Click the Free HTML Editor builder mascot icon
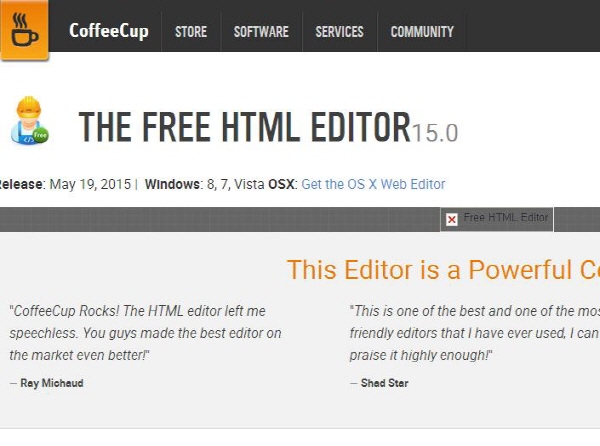The height and width of the screenshot is (446, 600). (30, 120)
